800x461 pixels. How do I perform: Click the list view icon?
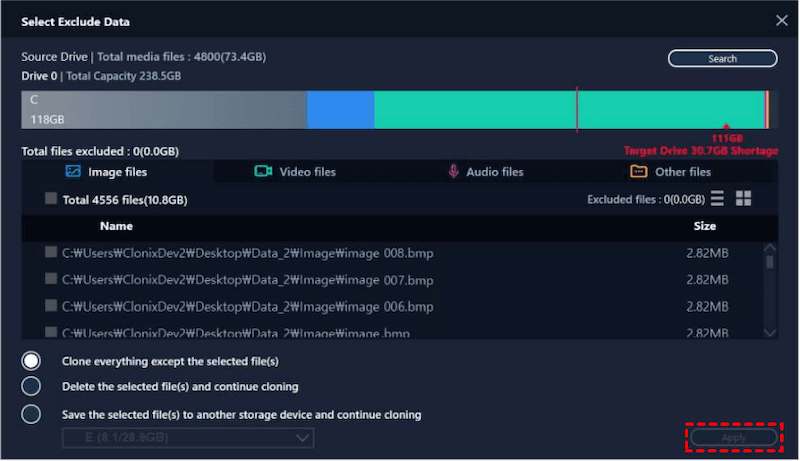tap(717, 199)
